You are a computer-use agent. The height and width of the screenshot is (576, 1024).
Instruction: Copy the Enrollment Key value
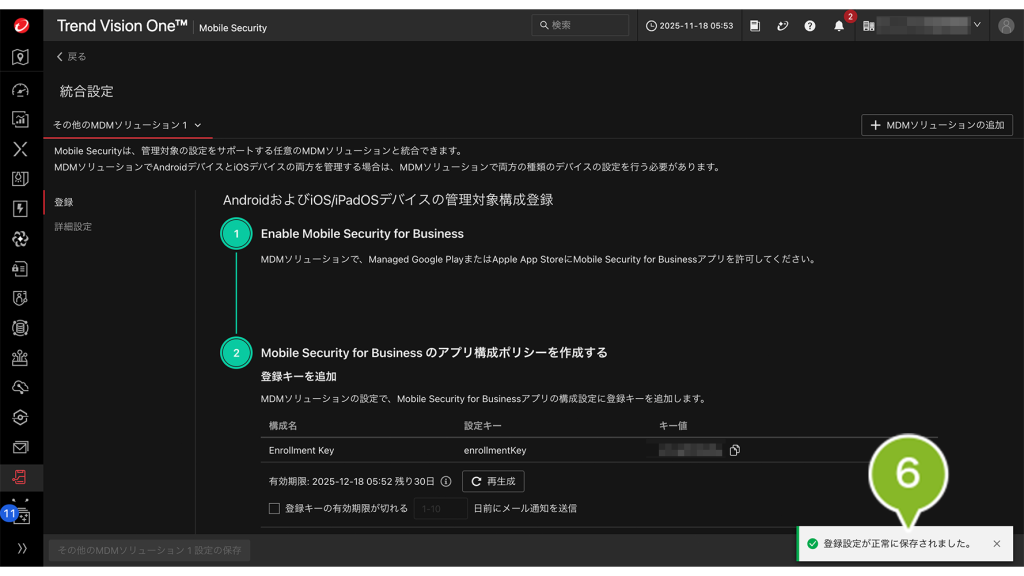click(x=735, y=451)
